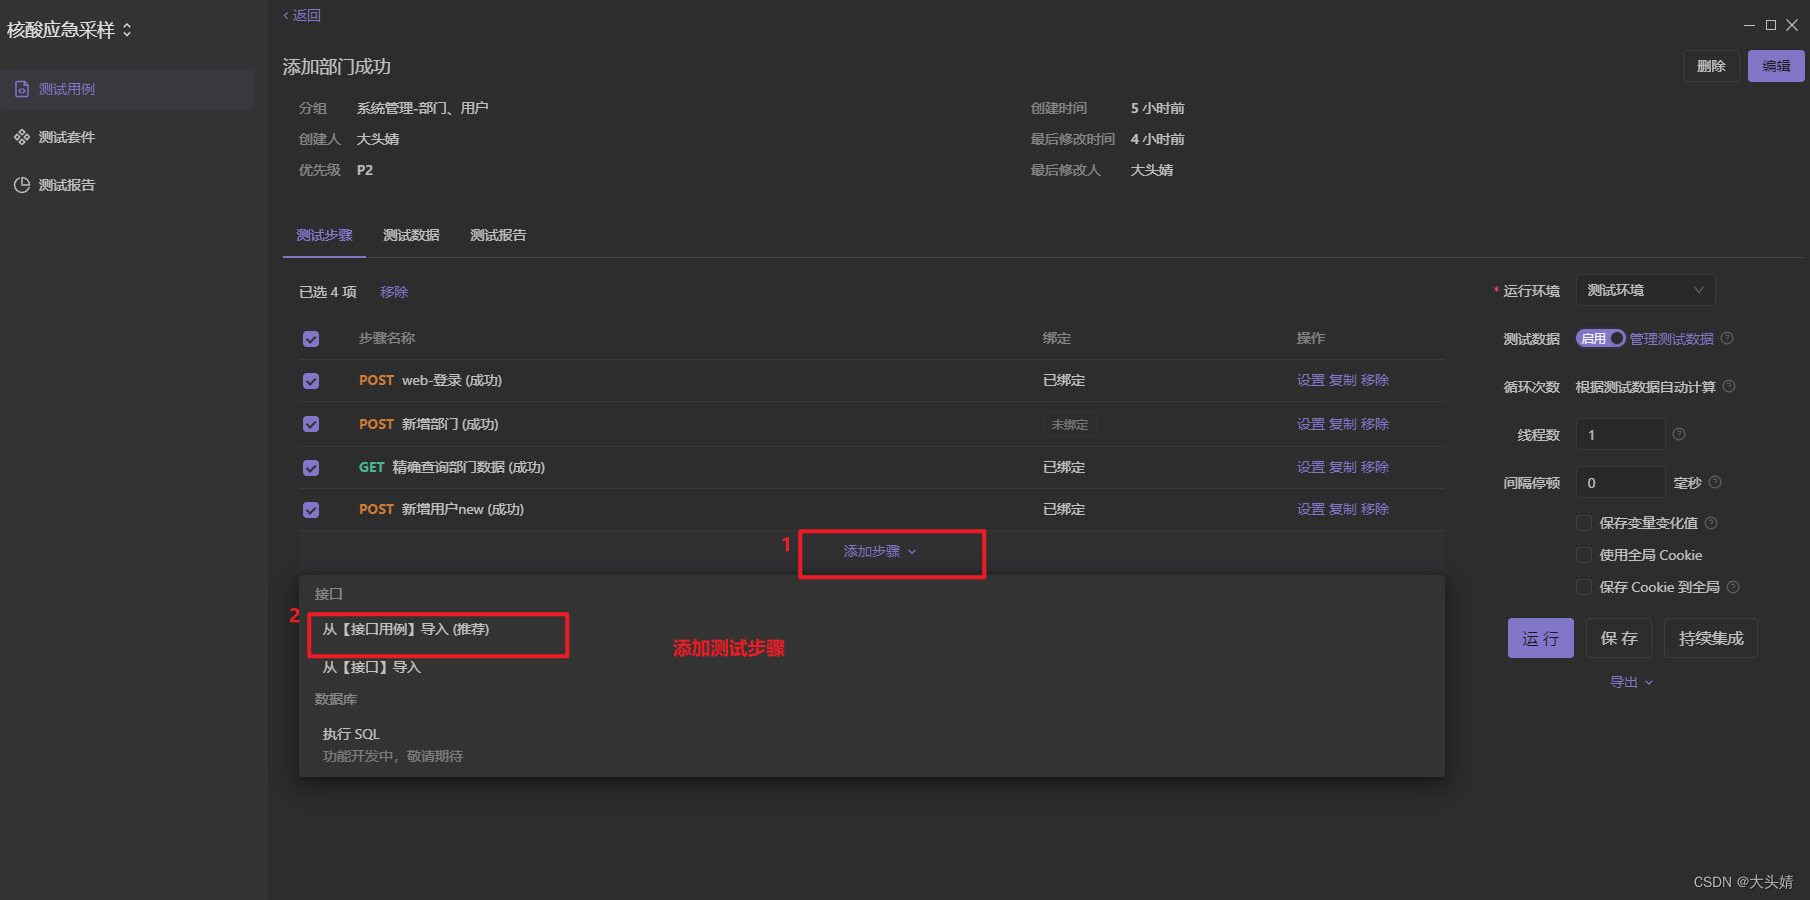
Task: Toggle the 测试数据 启用 switch
Action: (x=1600, y=339)
